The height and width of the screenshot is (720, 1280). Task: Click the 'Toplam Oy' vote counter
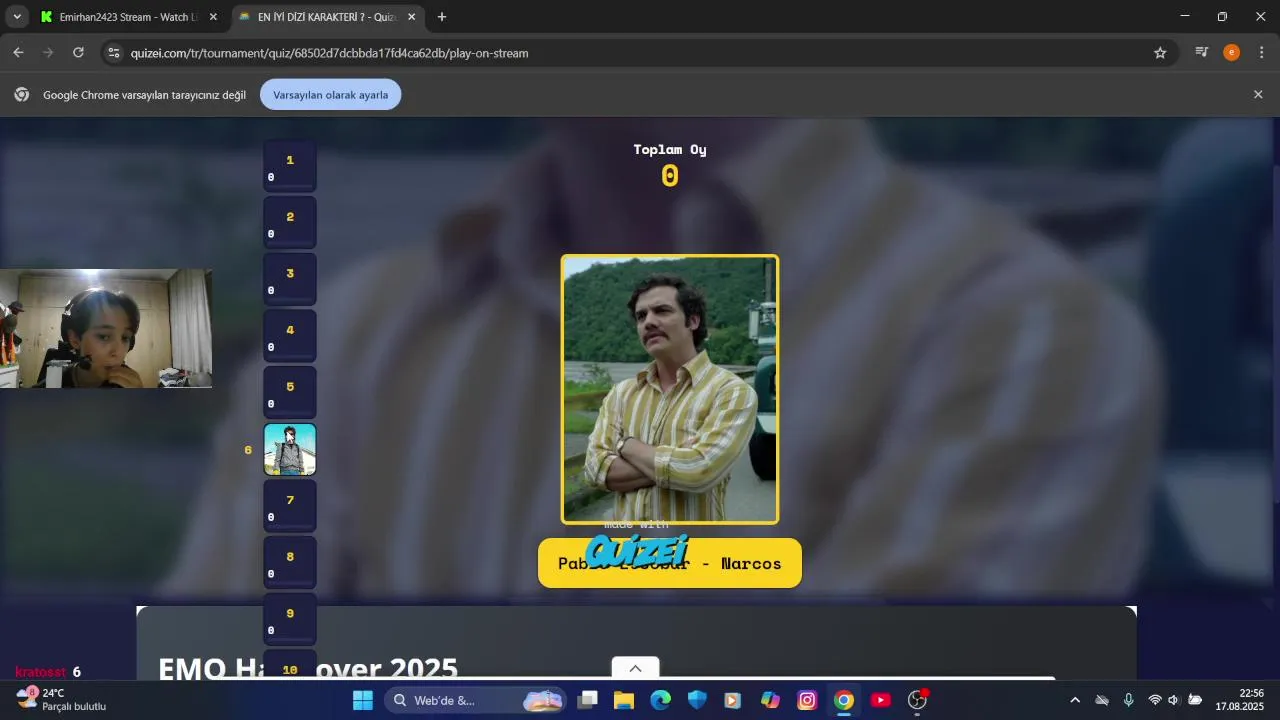click(670, 166)
